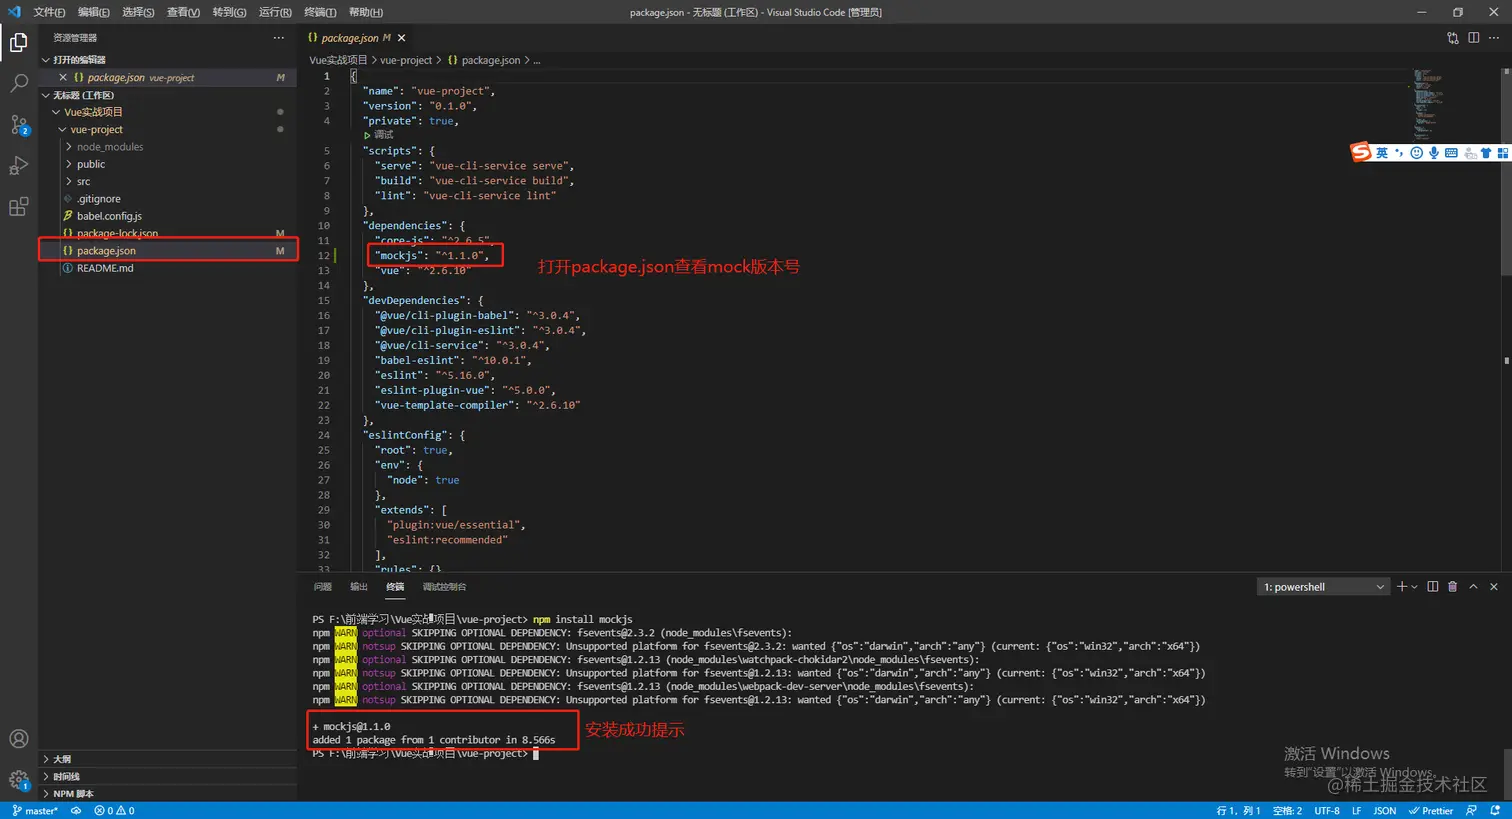1512x819 pixels.
Task: Open the 帮助(H) menu
Action: [x=365, y=12]
